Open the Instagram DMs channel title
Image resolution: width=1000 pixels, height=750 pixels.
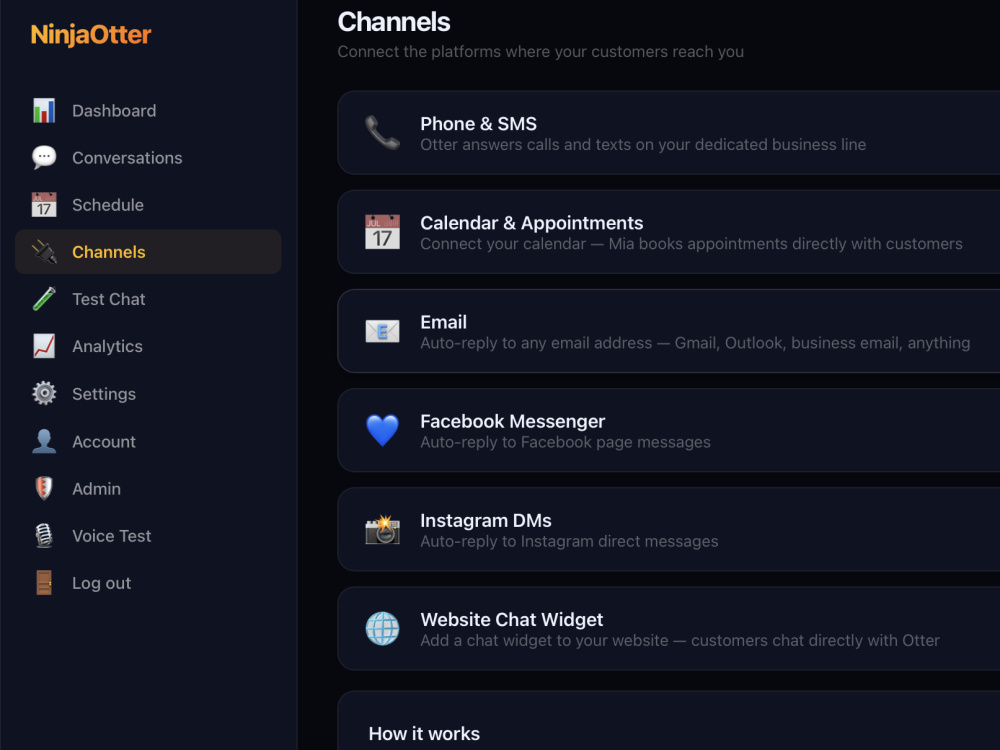tap(485, 520)
